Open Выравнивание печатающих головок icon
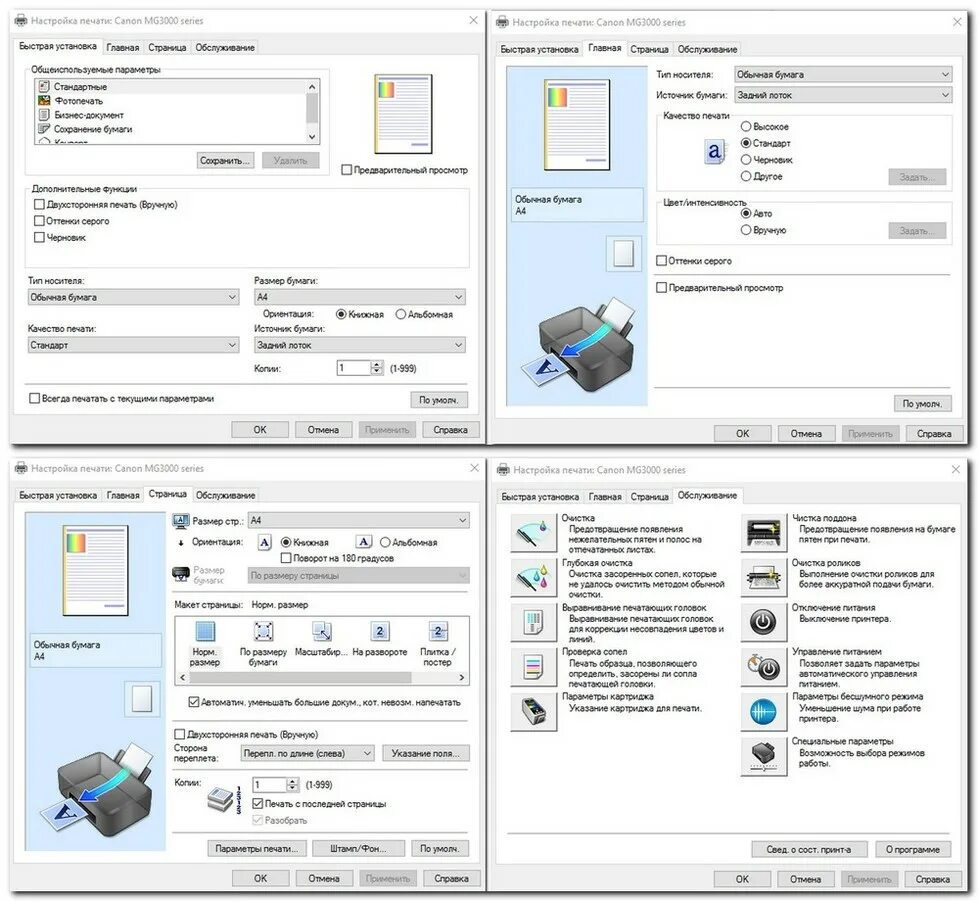This screenshot has height=902, width=979. click(533, 622)
